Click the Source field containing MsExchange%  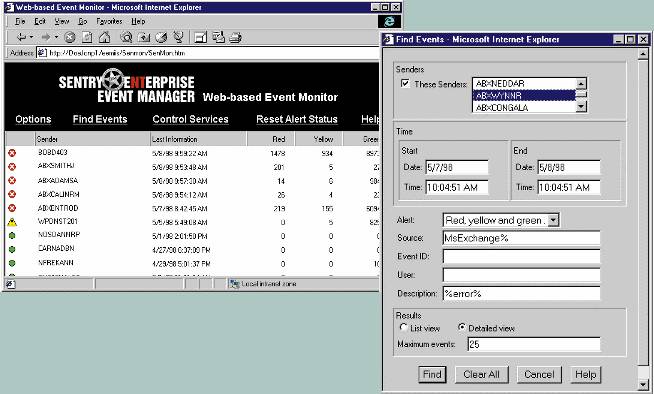[x=521, y=238]
